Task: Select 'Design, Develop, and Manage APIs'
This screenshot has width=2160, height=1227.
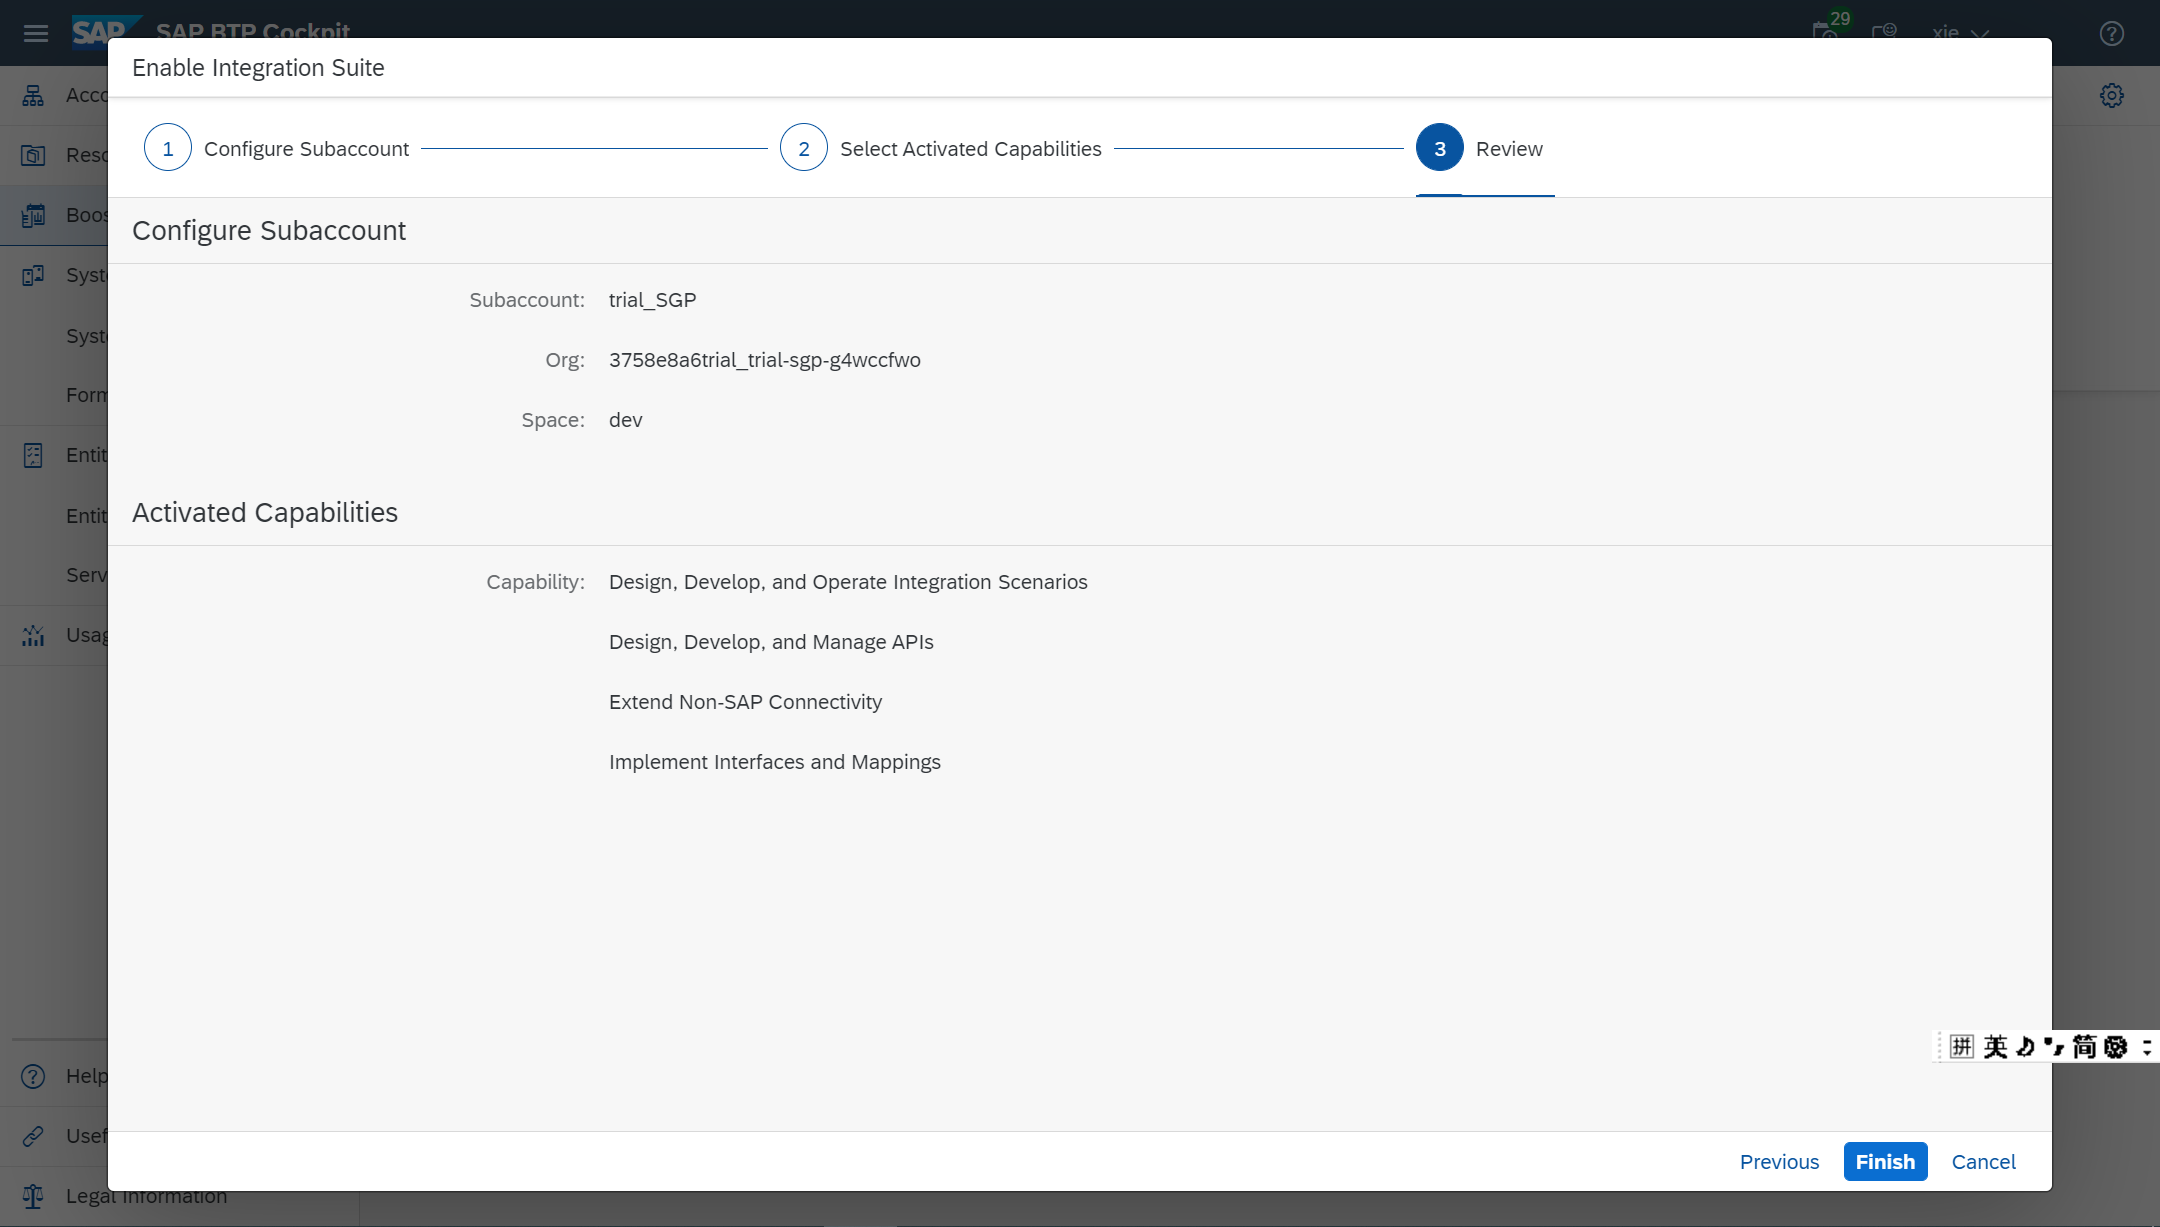Action: [x=771, y=642]
